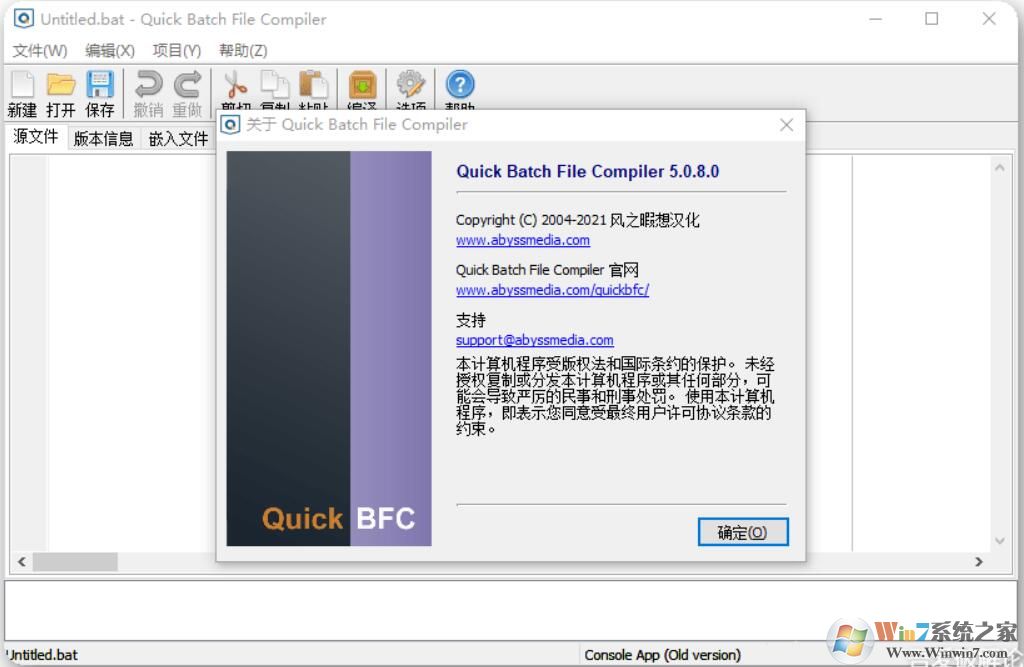Open the 项目 menu

176,50
